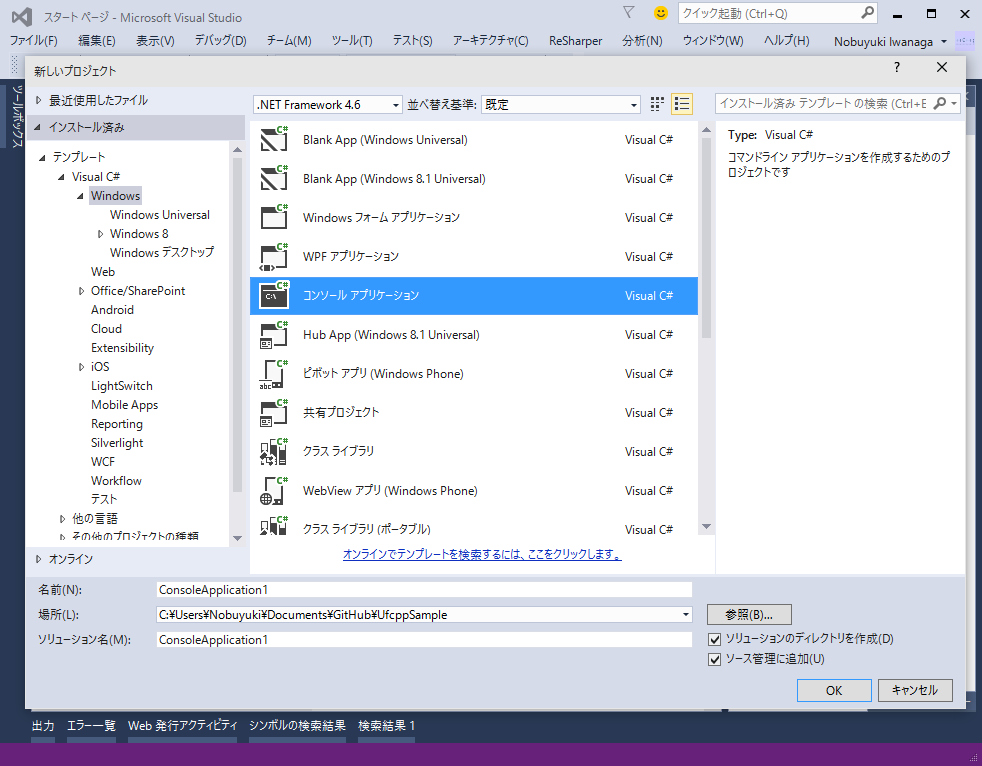Choose the WebView アプリ (Windows Phone) icon
The height and width of the screenshot is (766, 982).
tap(274, 490)
